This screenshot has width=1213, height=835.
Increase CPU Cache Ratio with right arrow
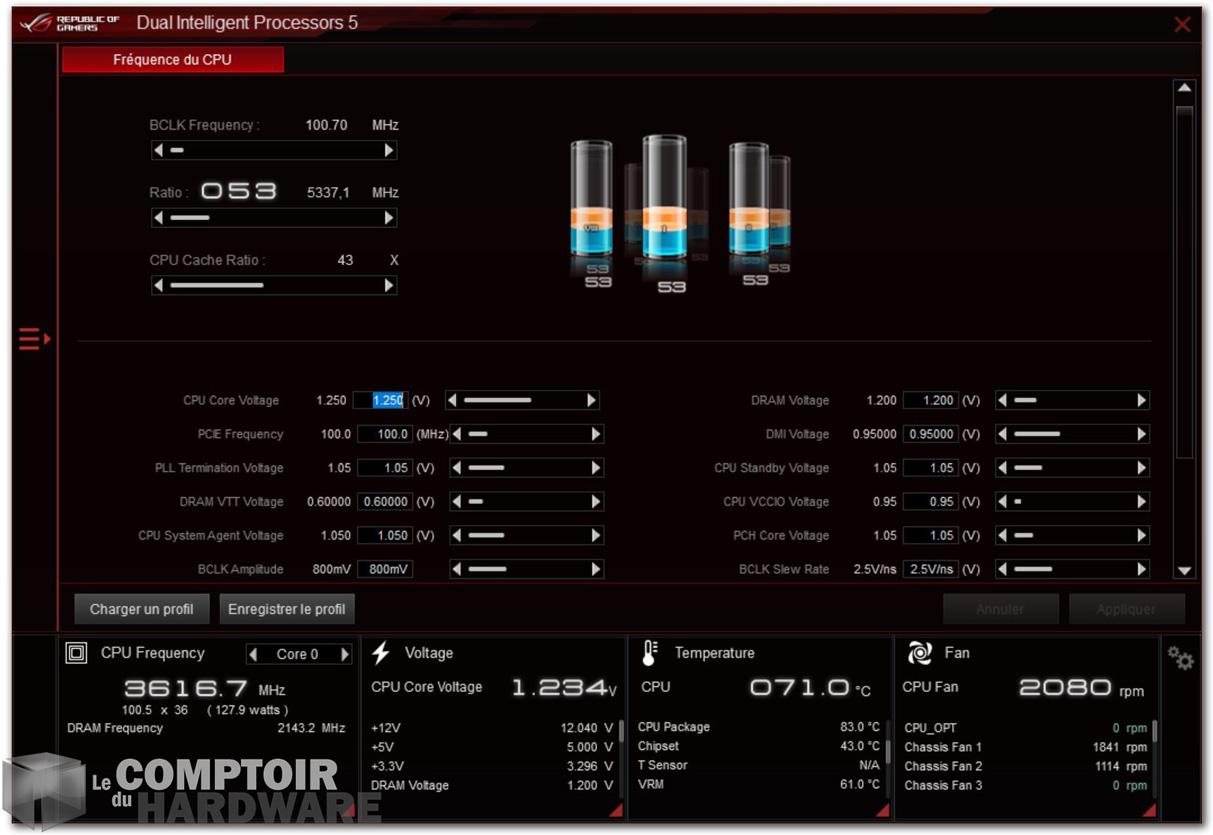(389, 286)
